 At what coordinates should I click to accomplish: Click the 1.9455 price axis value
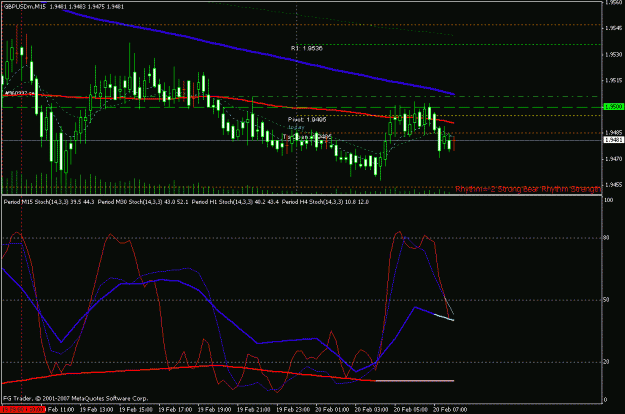point(613,185)
